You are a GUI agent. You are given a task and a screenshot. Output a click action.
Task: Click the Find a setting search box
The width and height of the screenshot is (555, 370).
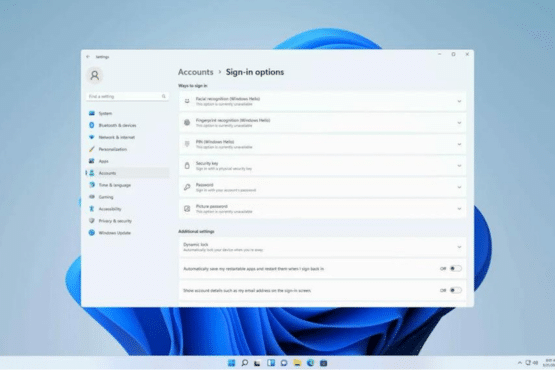pyautogui.click(x=127, y=96)
